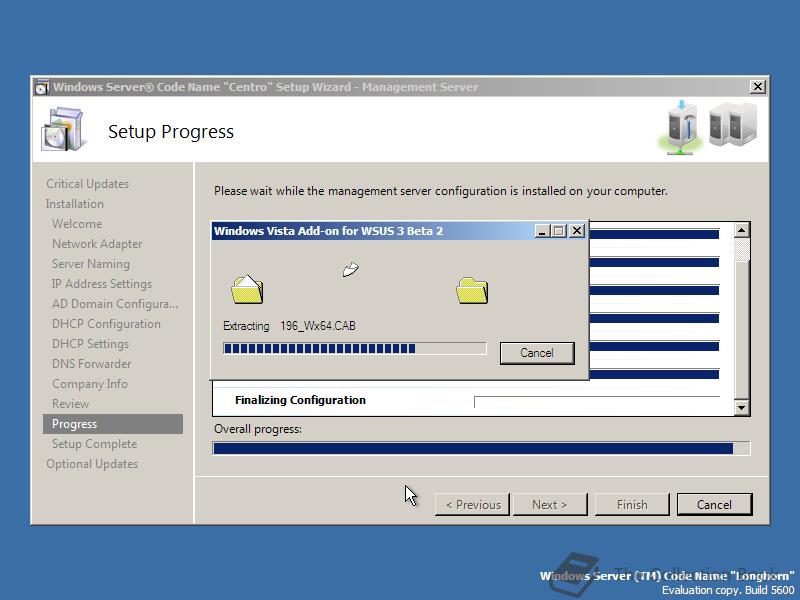This screenshot has height=600, width=800.
Task: Click the Overall progress label
Action: tap(258, 429)
